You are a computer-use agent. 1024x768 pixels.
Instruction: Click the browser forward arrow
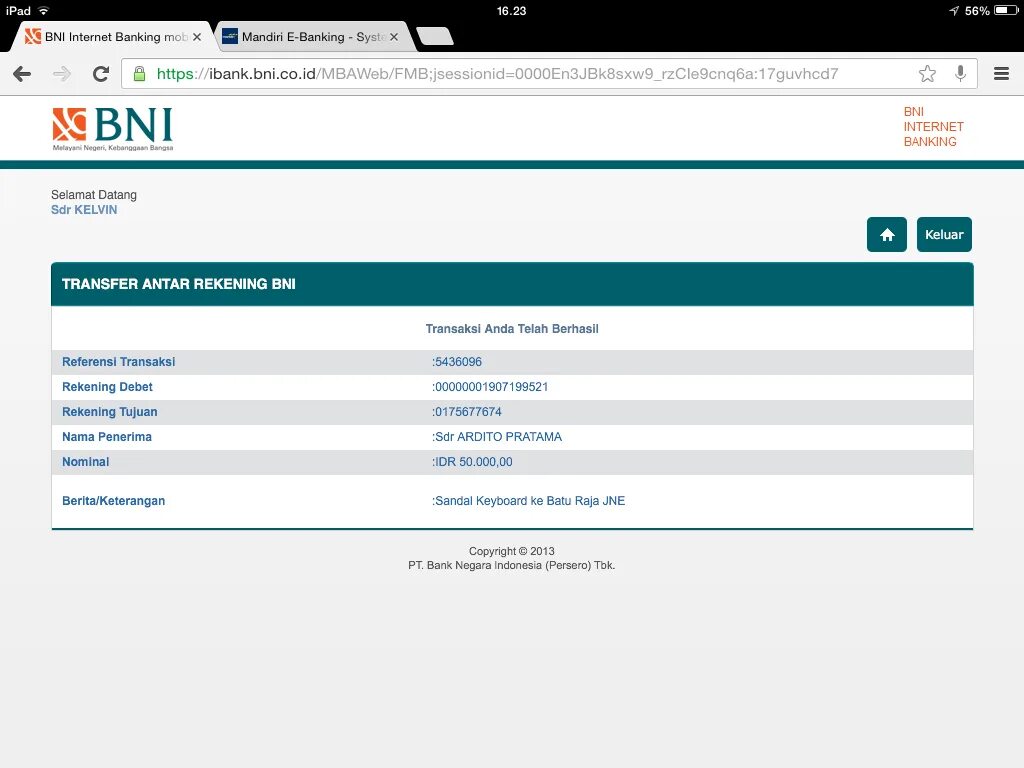pos(61,74)
